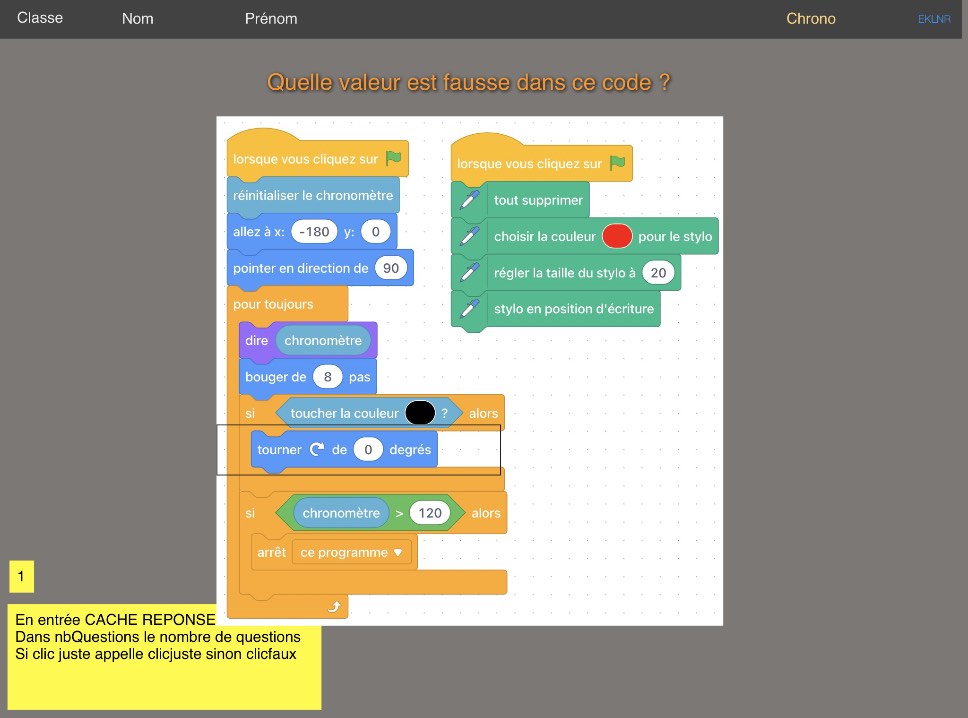The height and width of the screenshot is (718, 968).
Task: Click 'pointer en direction de' text
Action: pyautogui.click(x=301, y=268)
